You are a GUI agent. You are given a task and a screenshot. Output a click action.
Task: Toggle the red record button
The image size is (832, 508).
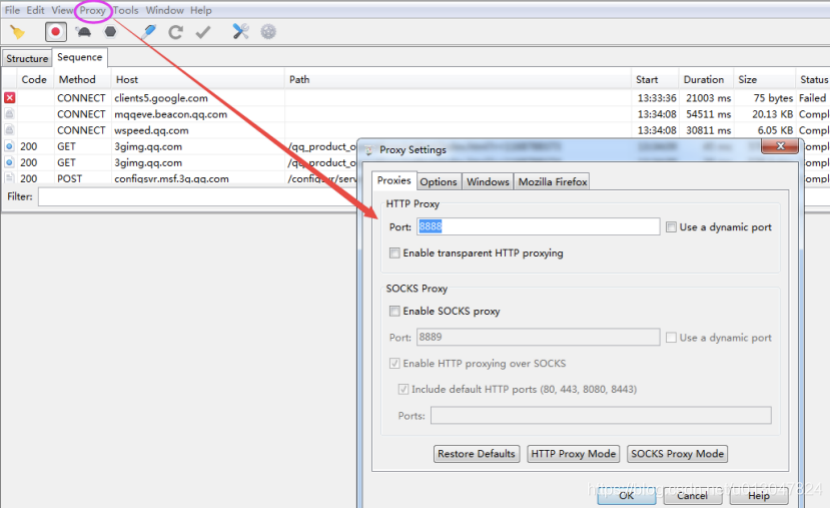(x=55, y=32)
